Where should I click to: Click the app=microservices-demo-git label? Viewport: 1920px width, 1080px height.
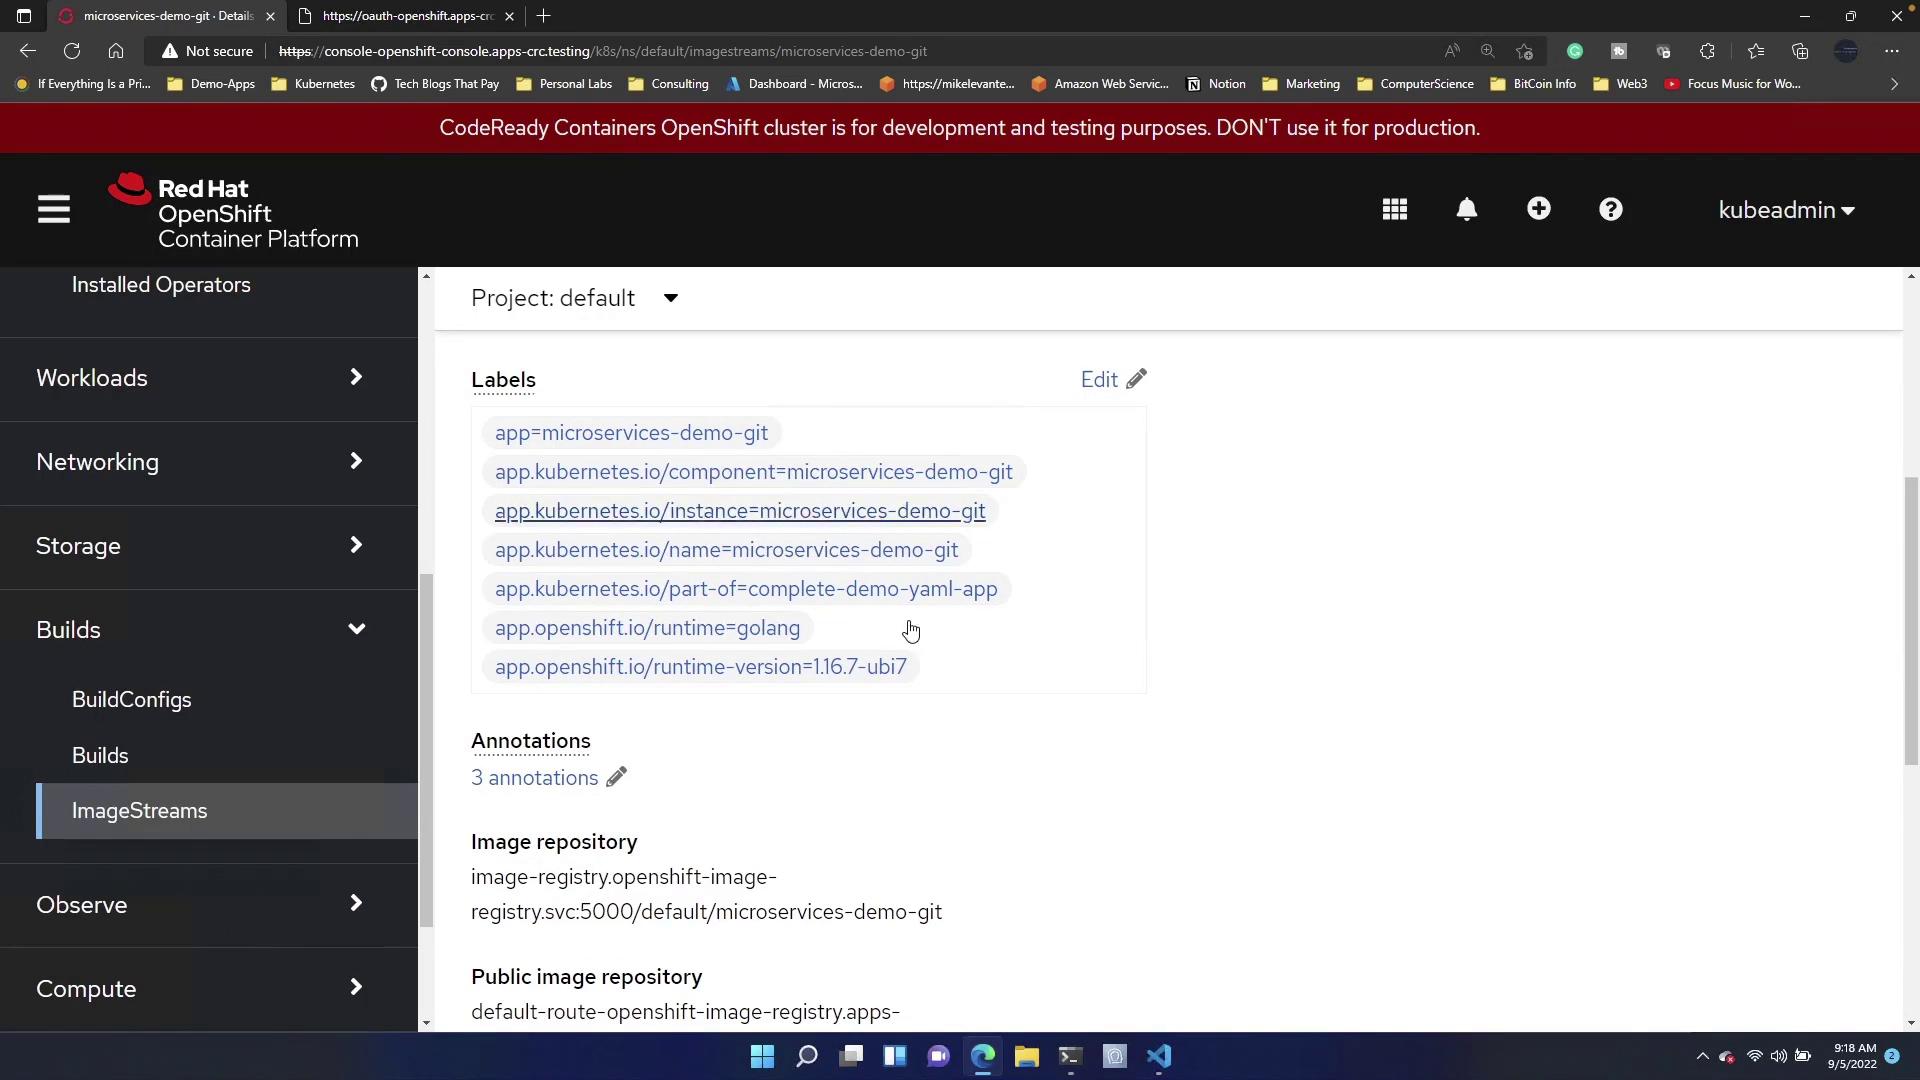(631, 433)
